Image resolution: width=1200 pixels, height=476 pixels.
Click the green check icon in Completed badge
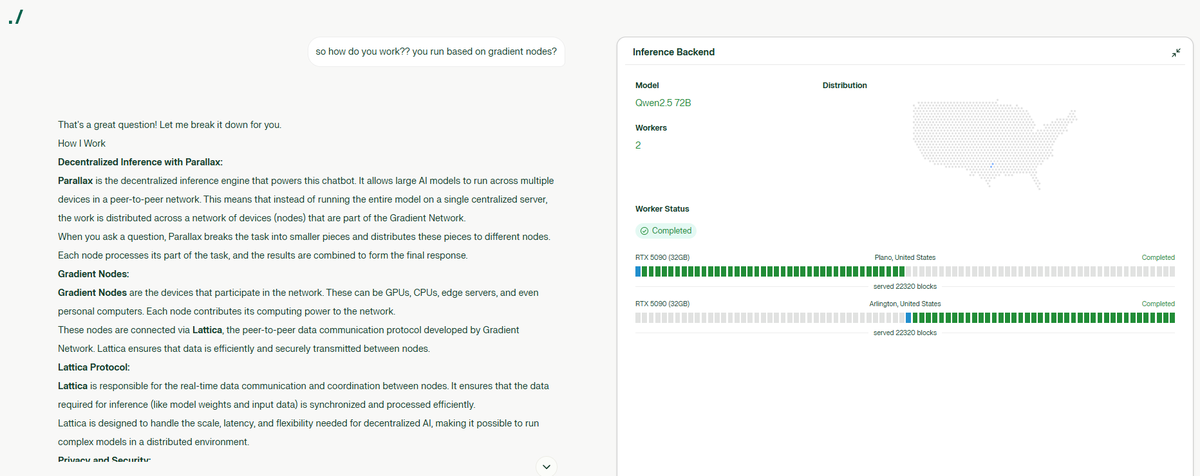pos(644,231)
